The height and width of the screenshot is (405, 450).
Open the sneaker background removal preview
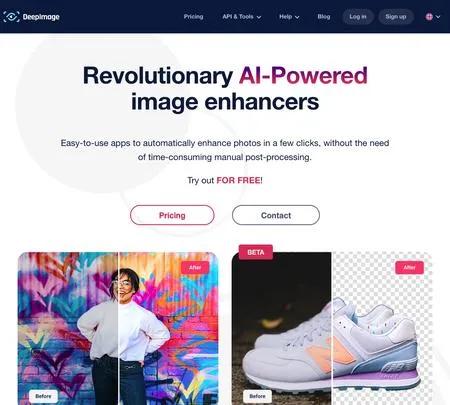pos(332,328)
